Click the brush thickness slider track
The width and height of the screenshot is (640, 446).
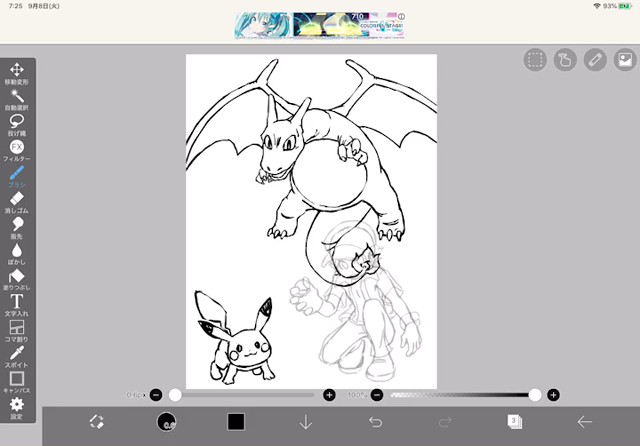[242, 395]
